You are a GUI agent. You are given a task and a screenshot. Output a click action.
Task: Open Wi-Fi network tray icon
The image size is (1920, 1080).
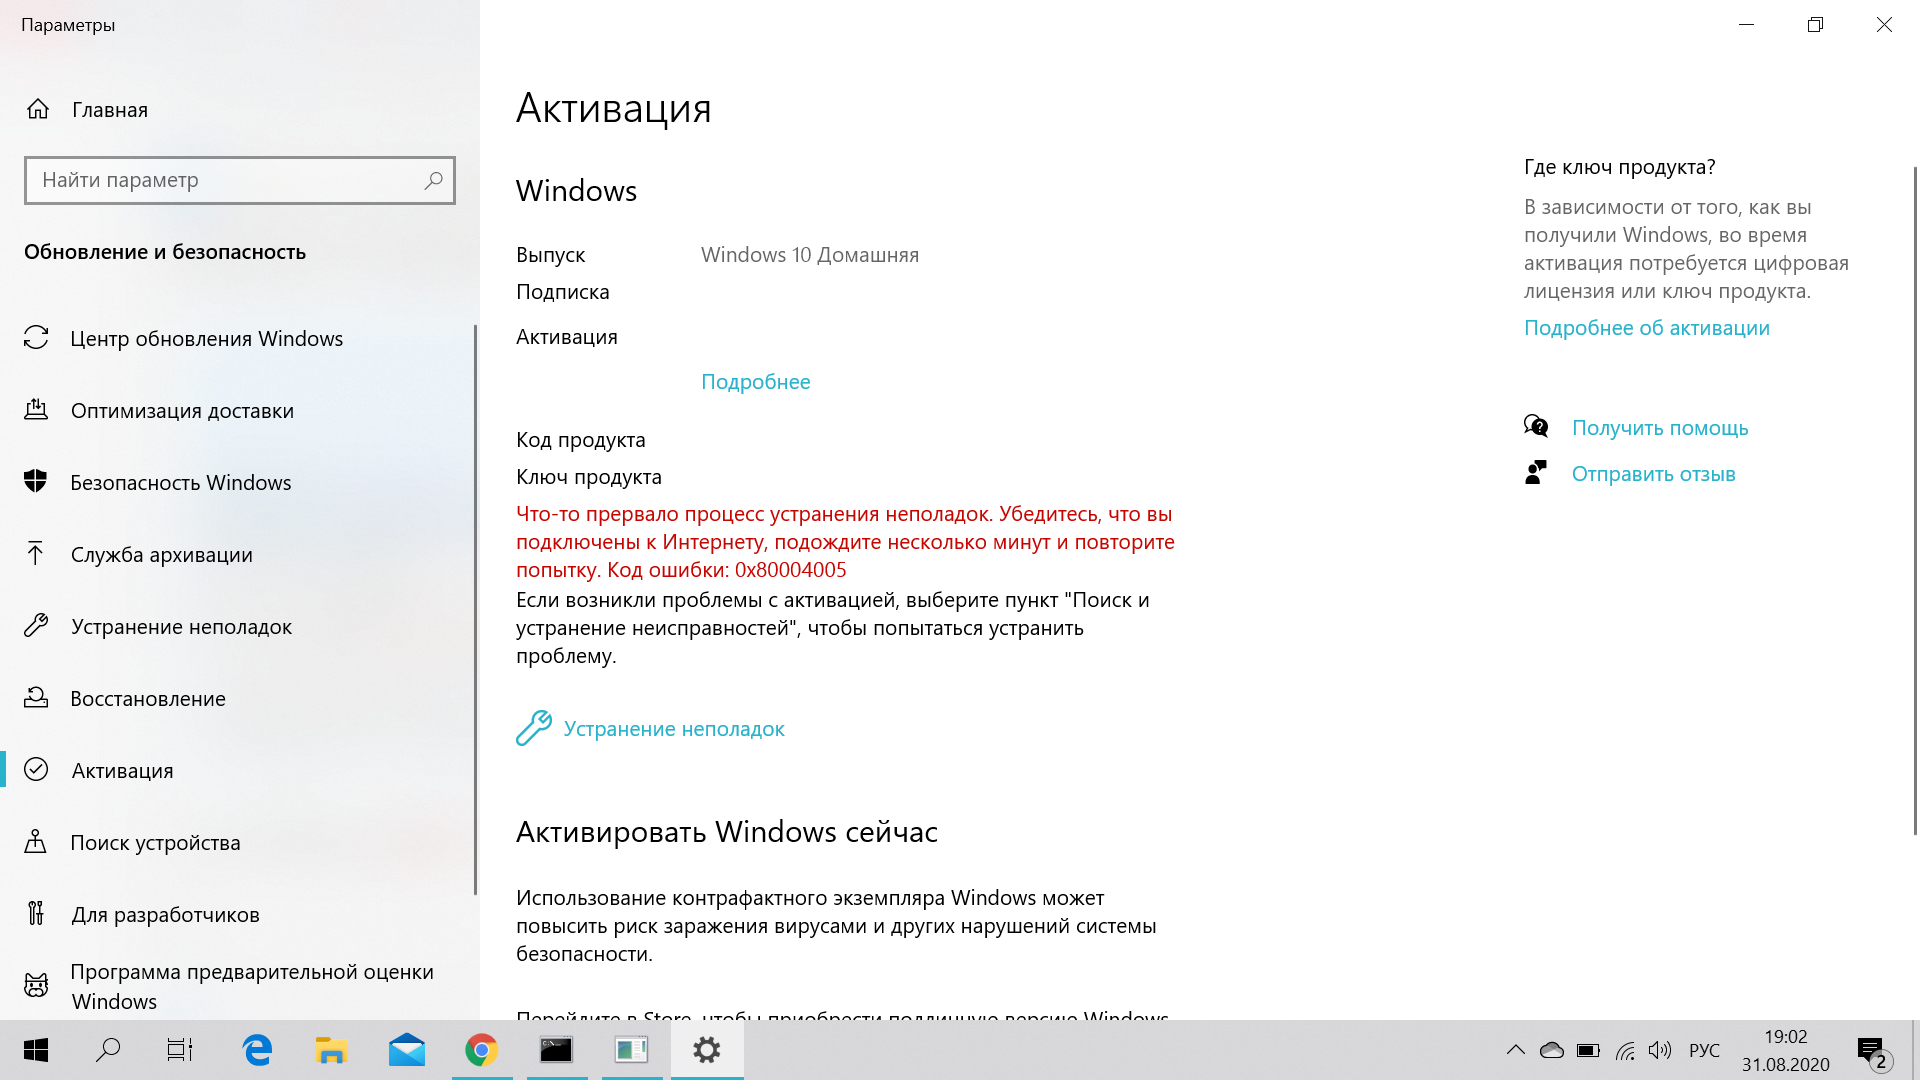(1625, 1050)
